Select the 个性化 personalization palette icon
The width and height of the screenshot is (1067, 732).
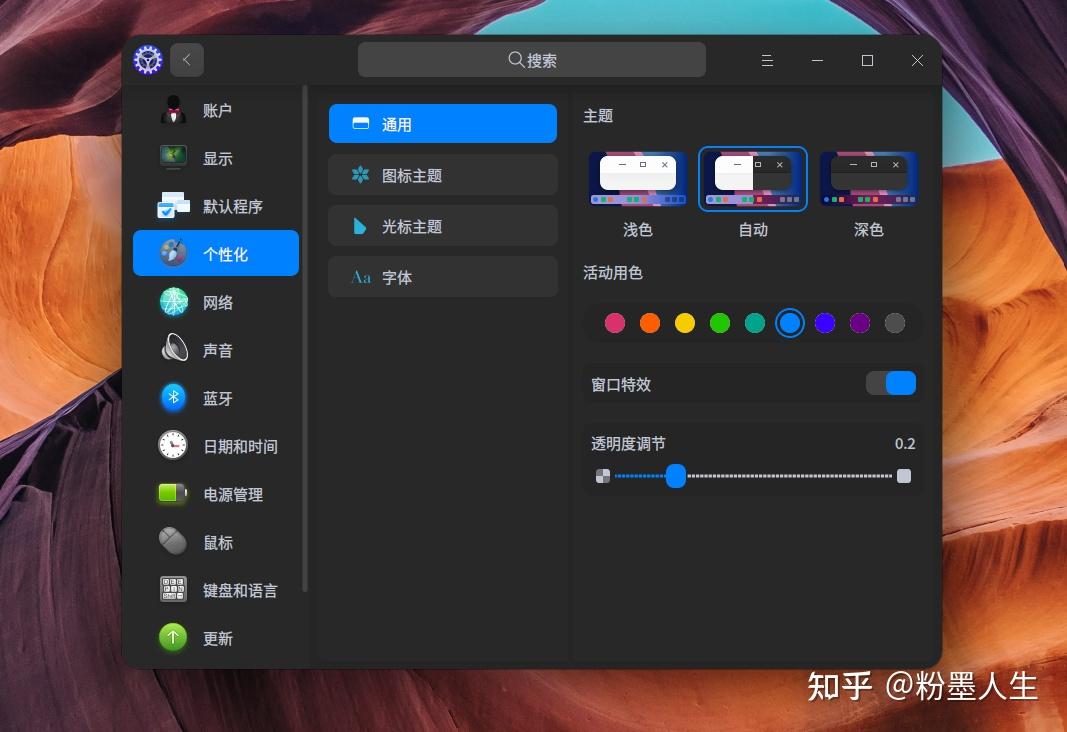174,253
